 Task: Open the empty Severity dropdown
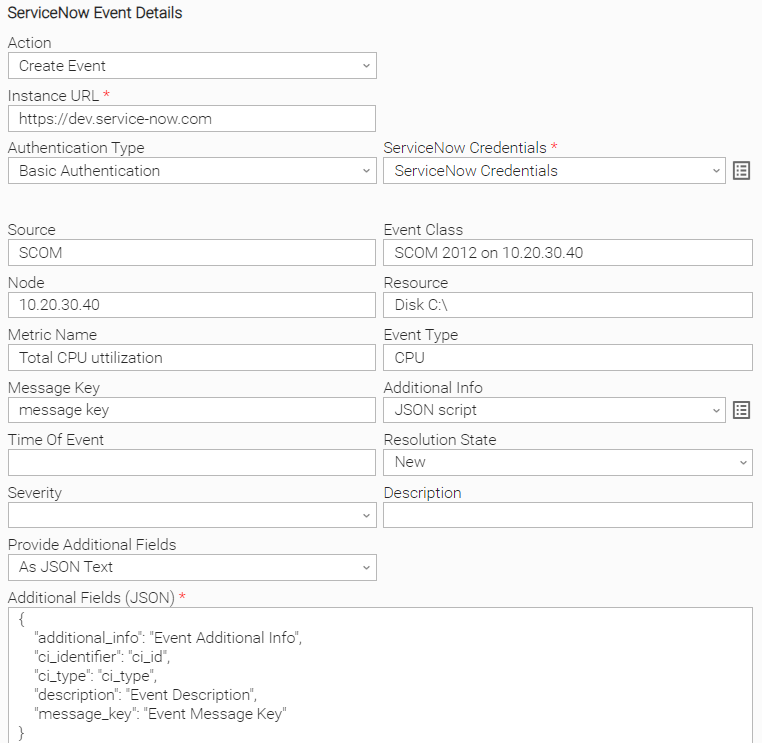coord(192,515)
